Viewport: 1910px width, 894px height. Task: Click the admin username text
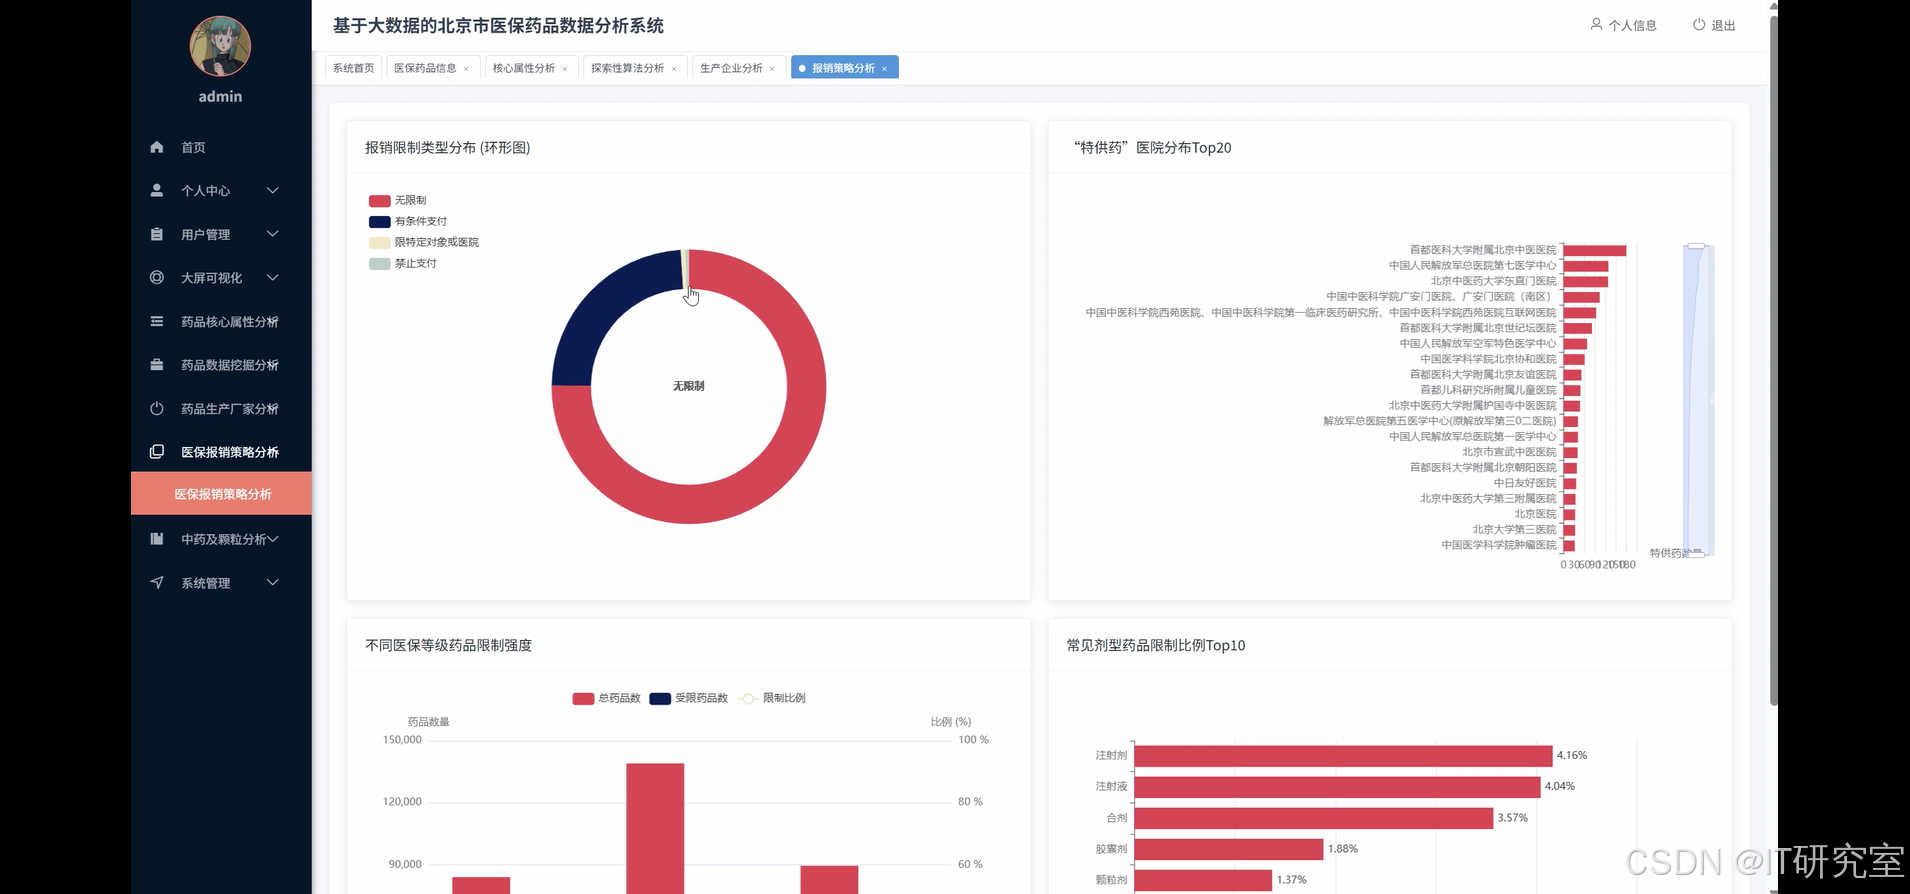tap(220, 96)
